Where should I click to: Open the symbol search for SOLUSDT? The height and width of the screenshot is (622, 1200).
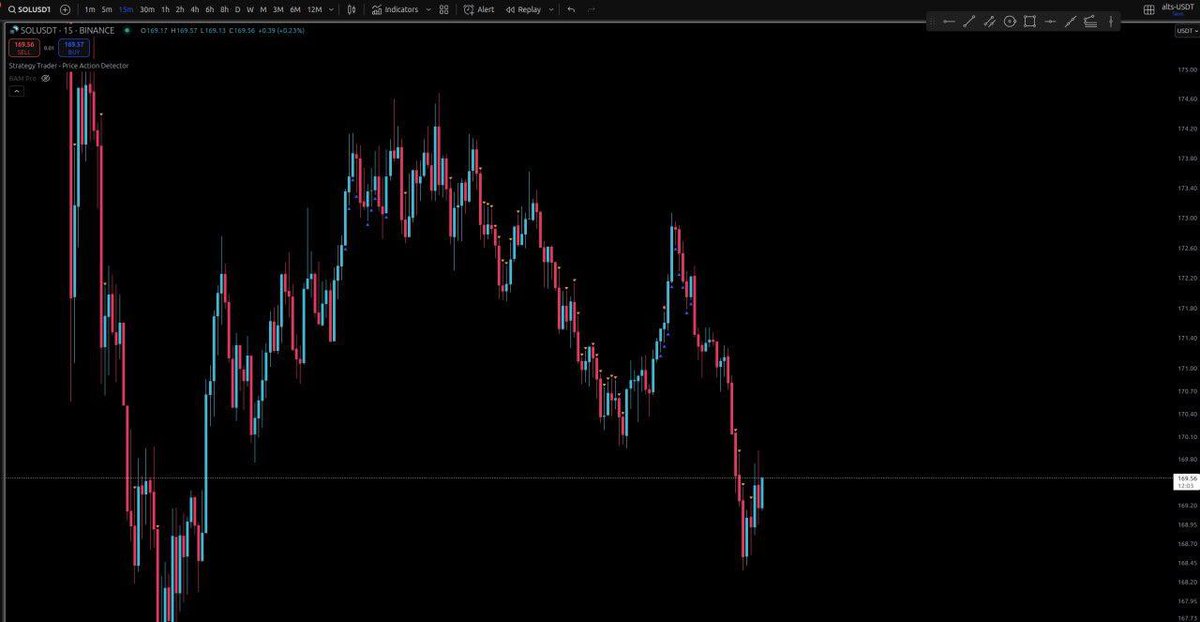[30, 9]
